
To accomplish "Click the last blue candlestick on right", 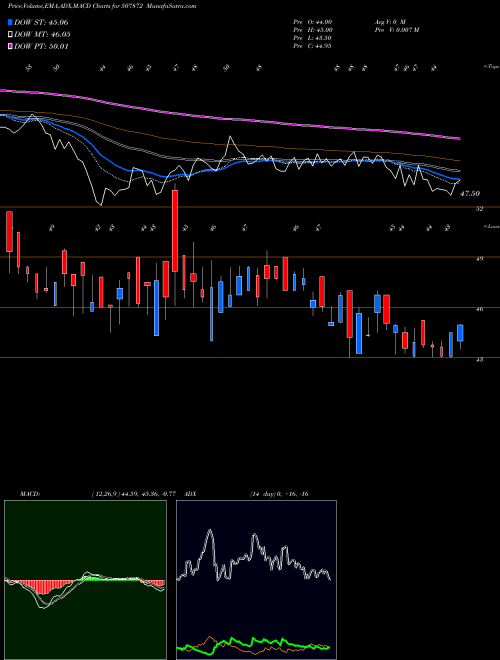I will (460, 333).
